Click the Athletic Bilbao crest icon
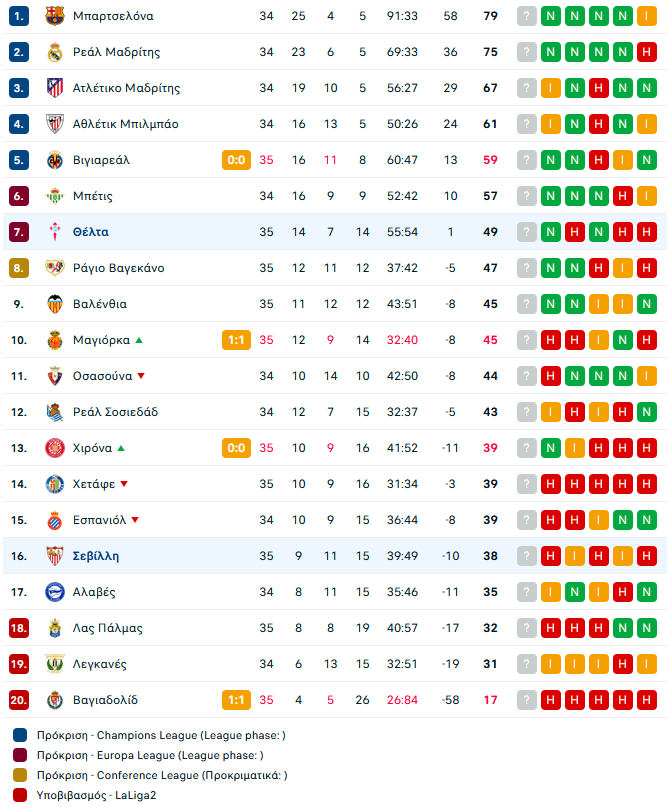 coord(55,124)
